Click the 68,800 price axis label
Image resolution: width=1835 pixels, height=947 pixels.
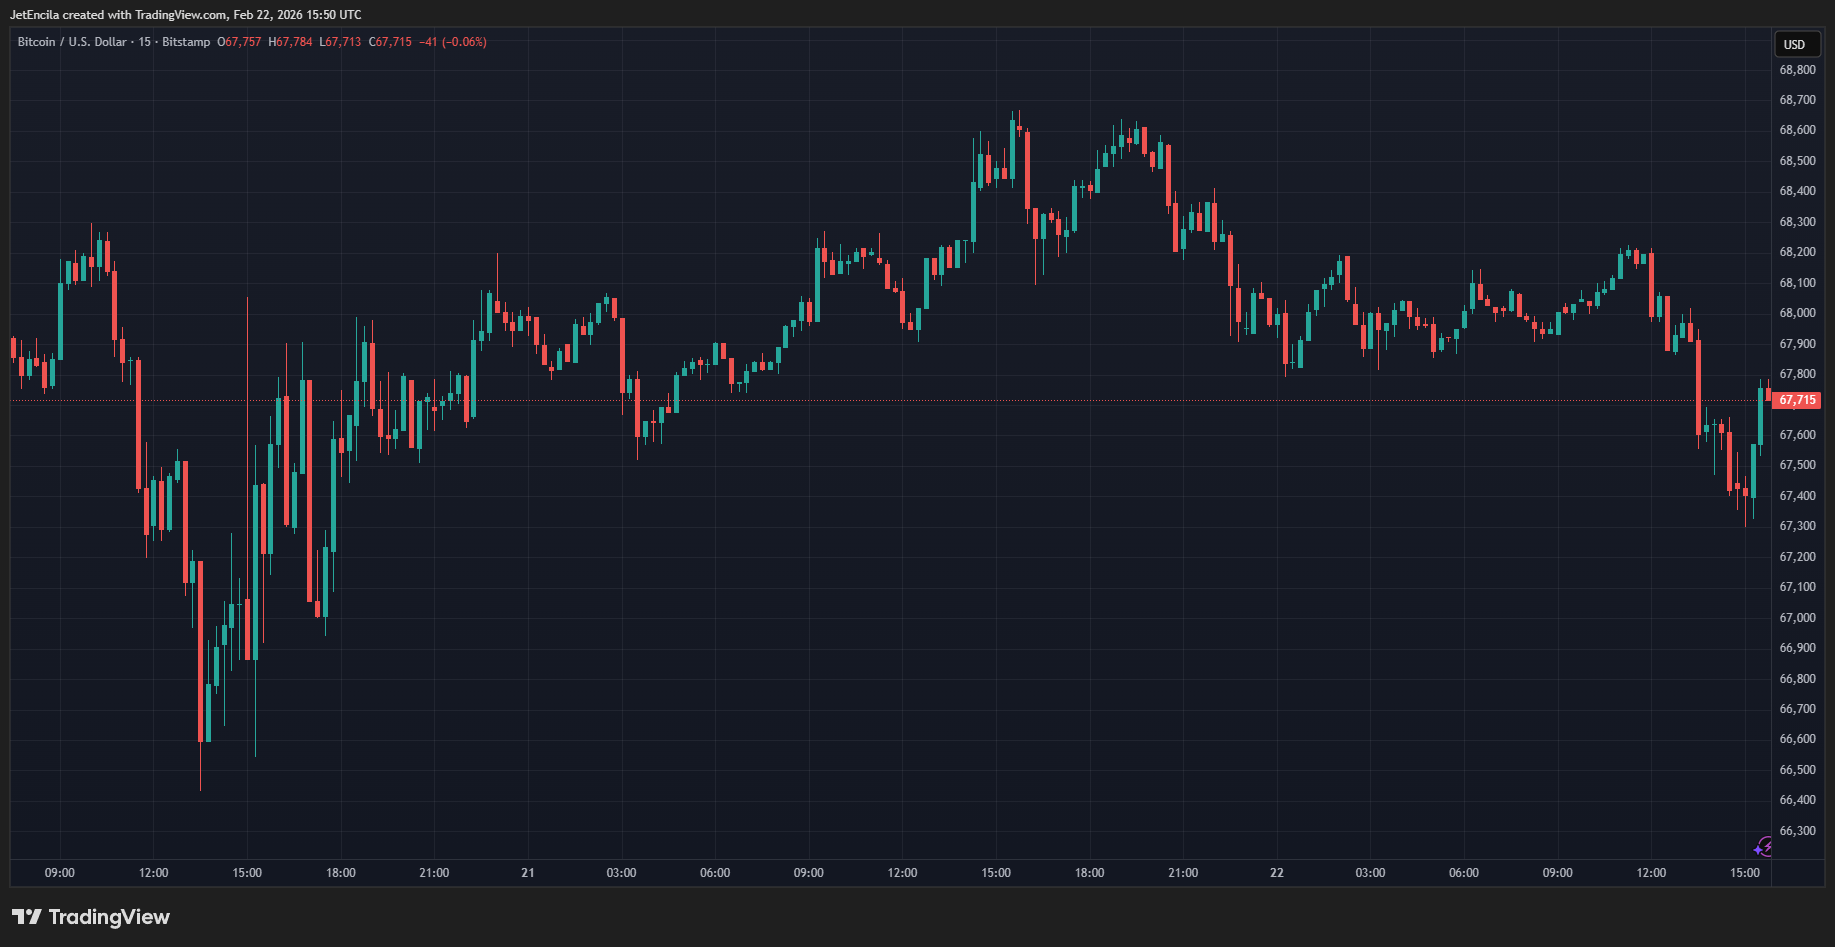(x=1797, y=70)
